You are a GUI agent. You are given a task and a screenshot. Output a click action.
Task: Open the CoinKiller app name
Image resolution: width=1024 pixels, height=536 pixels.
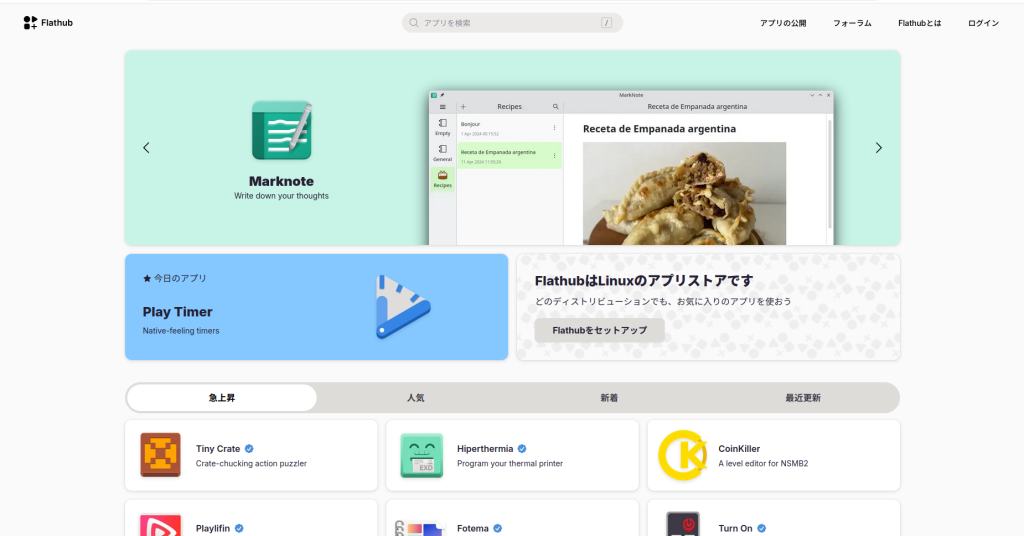[739, 449]
